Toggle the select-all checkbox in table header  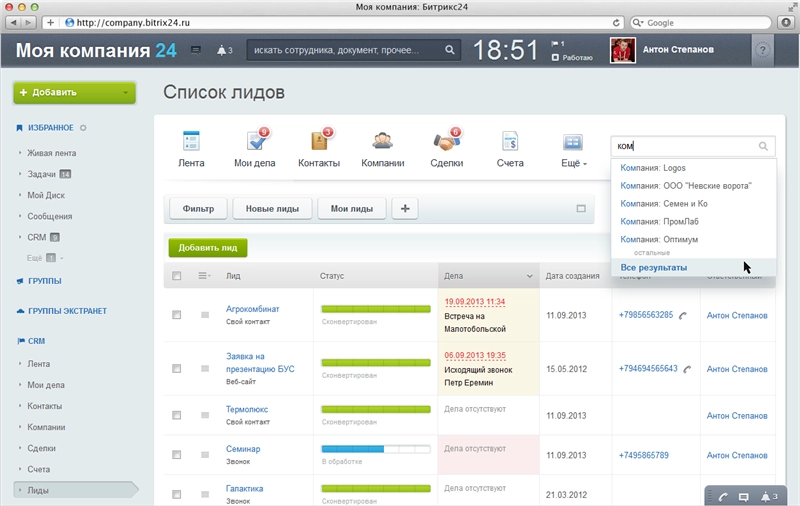[177, 276]
